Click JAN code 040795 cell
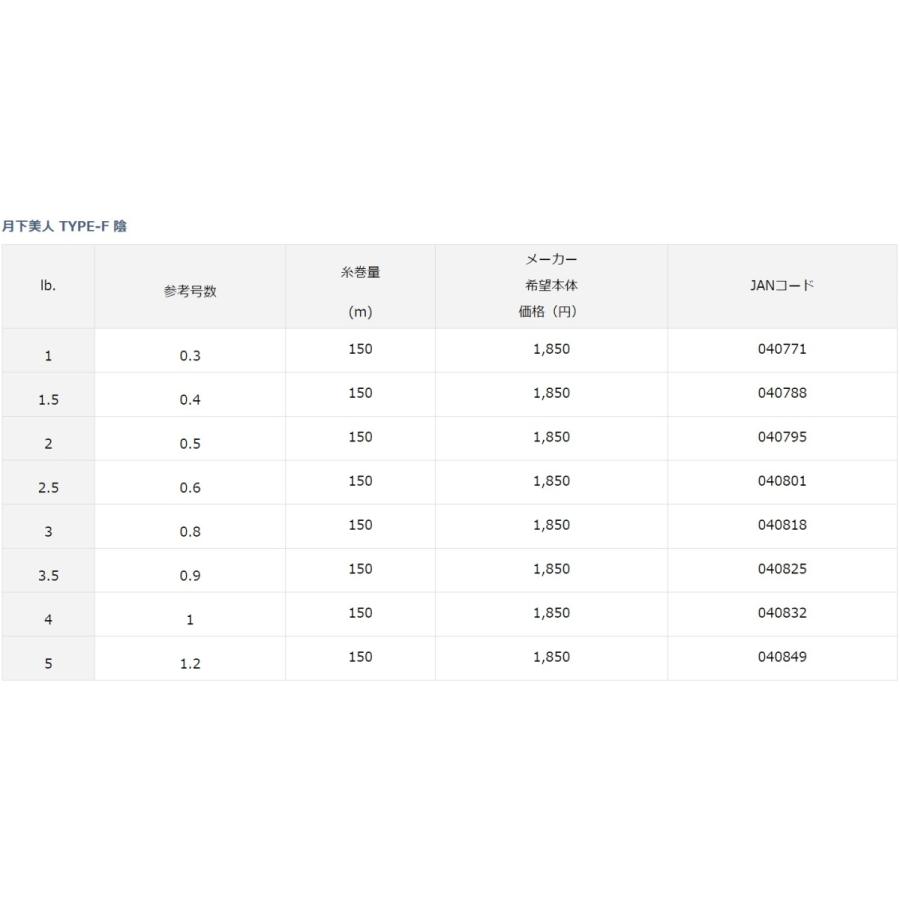This screenshot has height=900, width=900. click(782, 438)
